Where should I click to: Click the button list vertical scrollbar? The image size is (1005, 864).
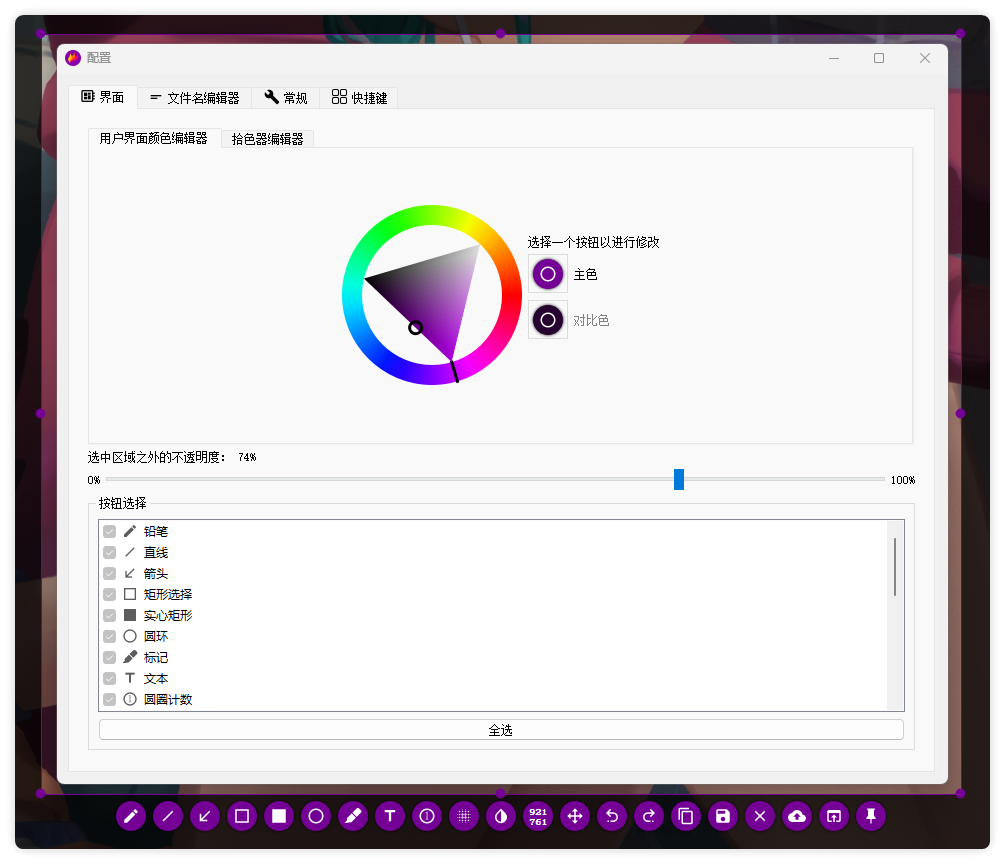(895, 567)
